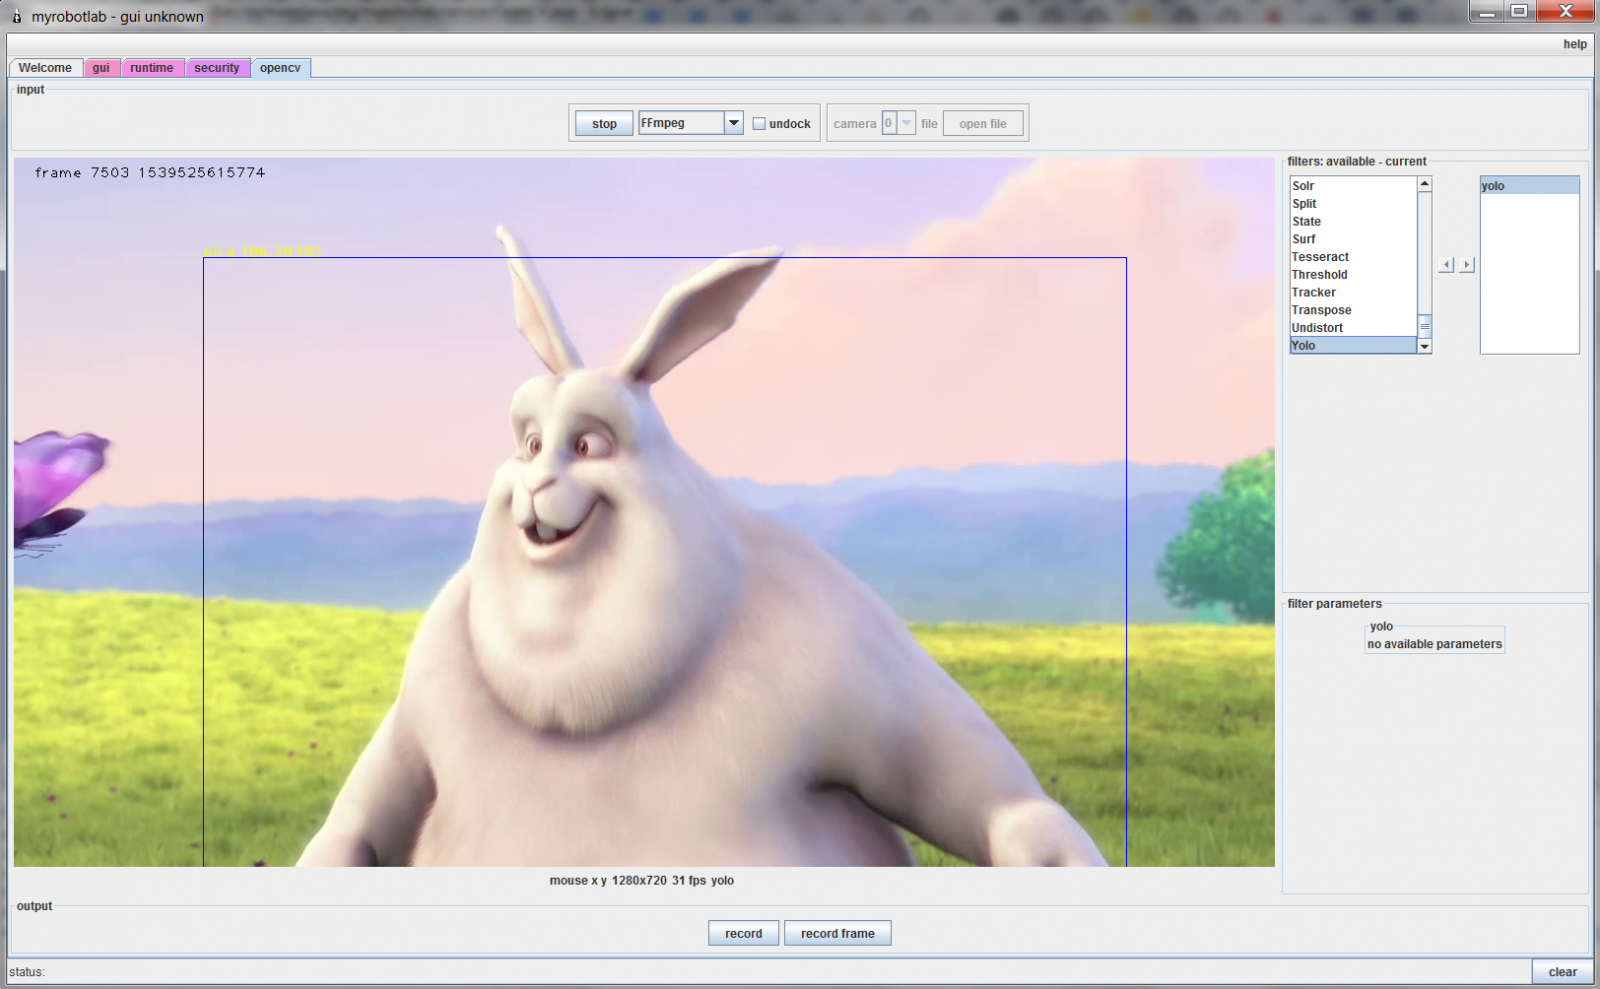Select Yolo in available filters list
The width and height of the screenshot is (1600, 989).
pos(1353,346)
